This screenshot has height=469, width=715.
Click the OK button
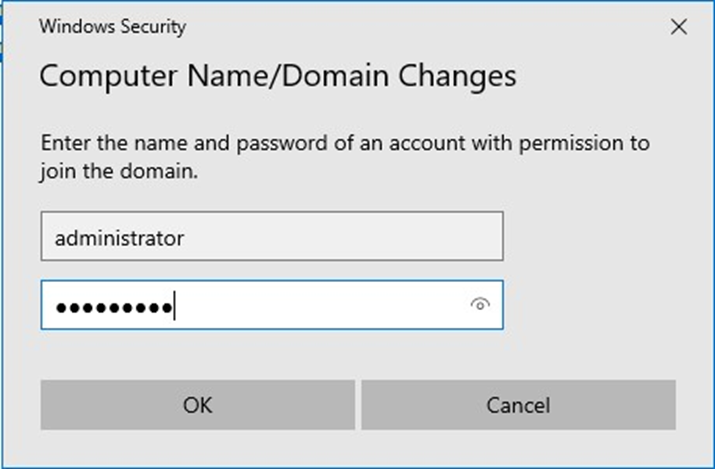[197, 405]
